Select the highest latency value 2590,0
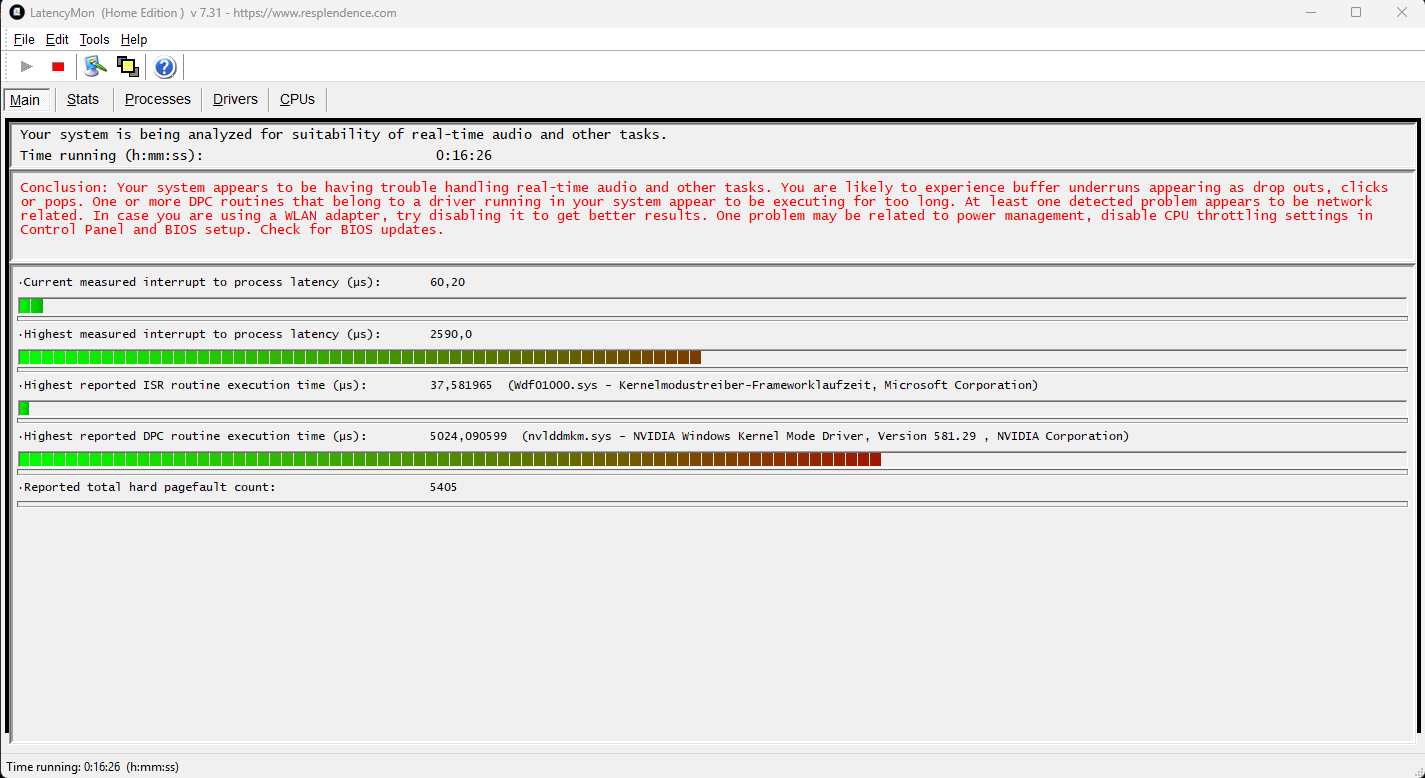1425x778 pixels. tap(451, 334)
